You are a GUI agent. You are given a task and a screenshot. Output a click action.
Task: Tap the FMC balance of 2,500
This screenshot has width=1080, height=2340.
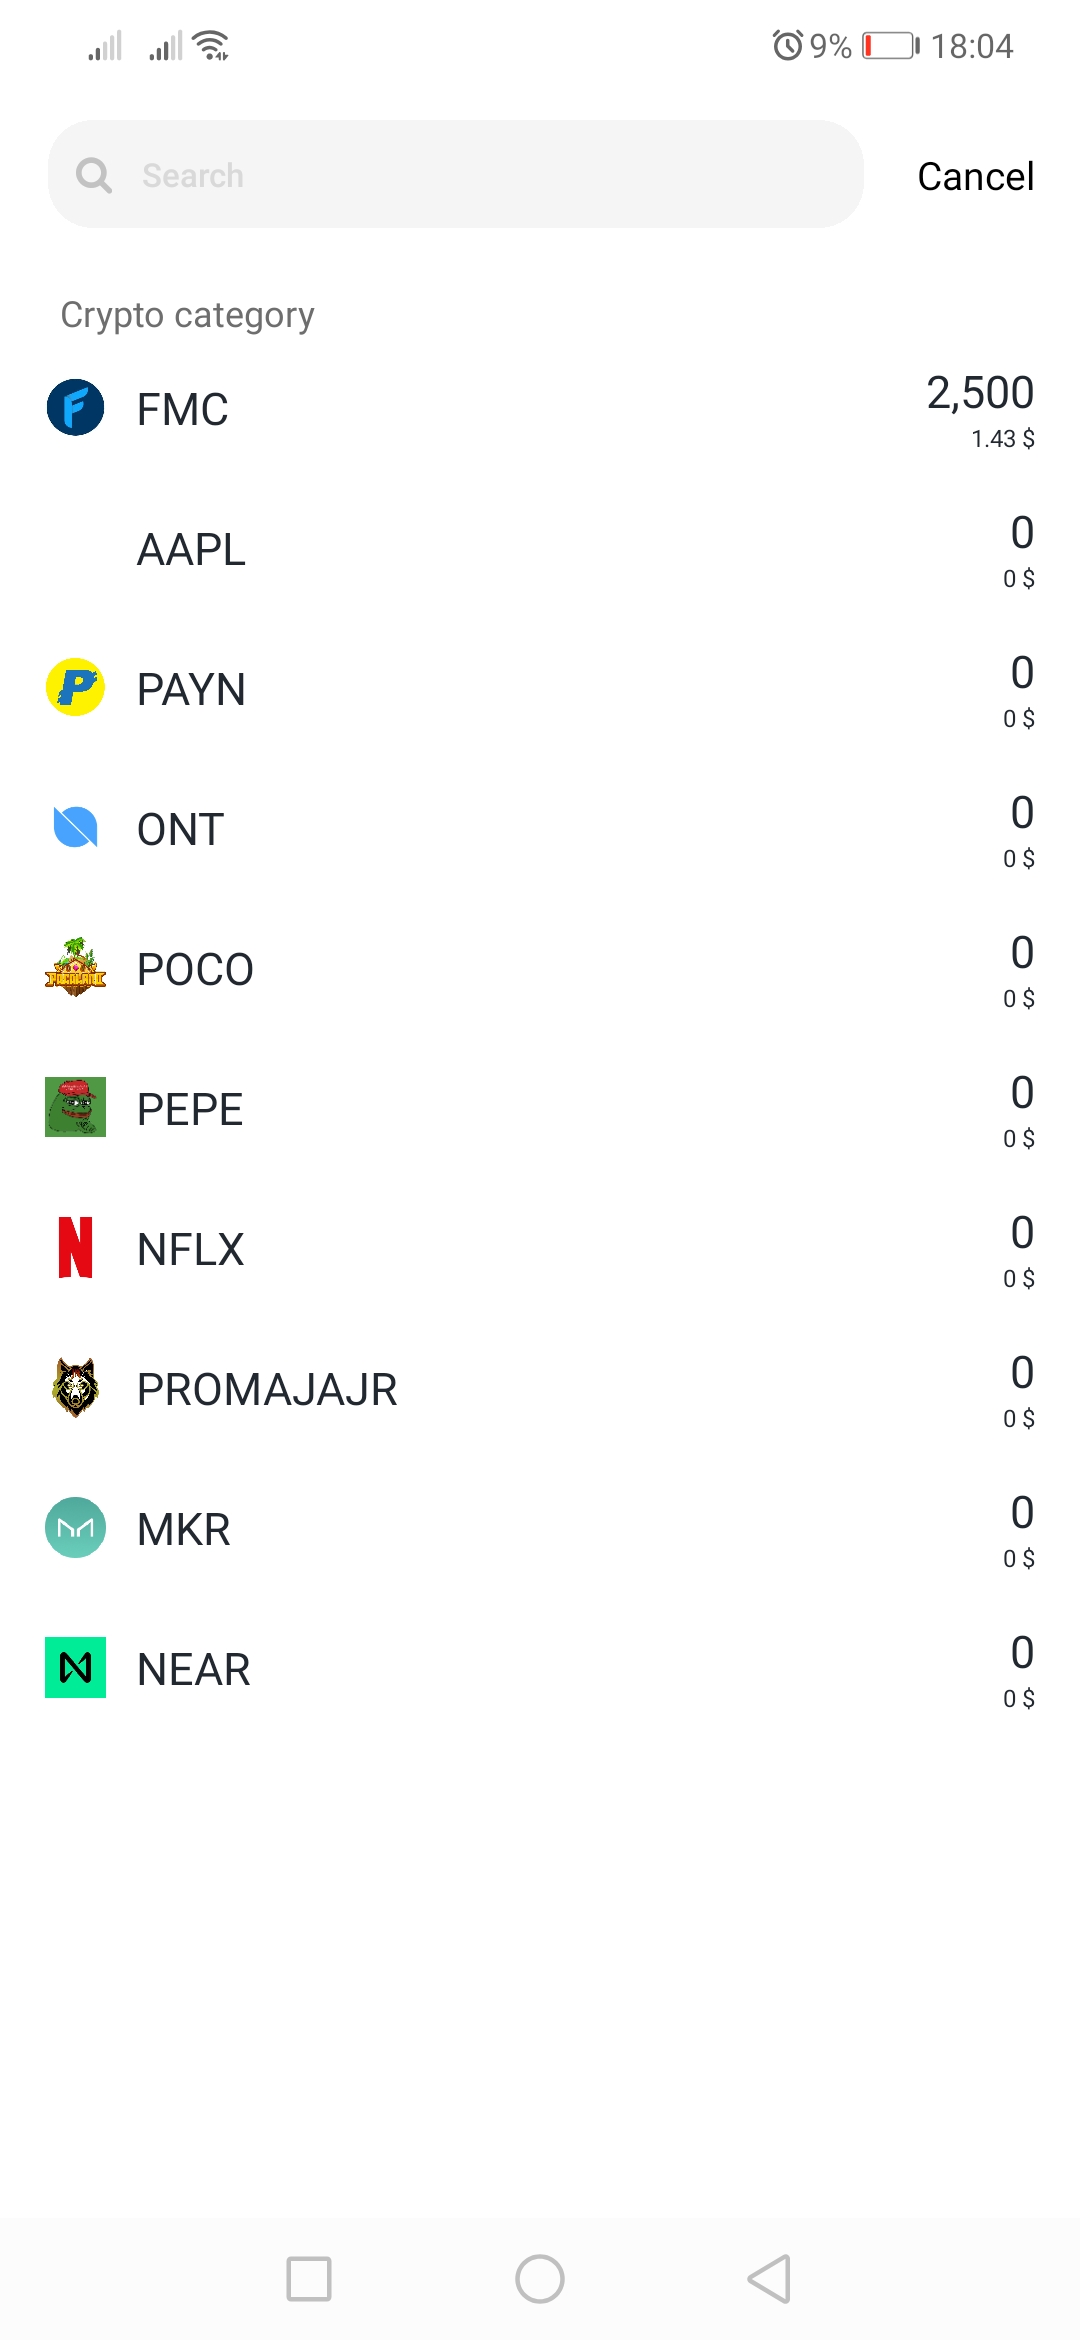point(979,393)
